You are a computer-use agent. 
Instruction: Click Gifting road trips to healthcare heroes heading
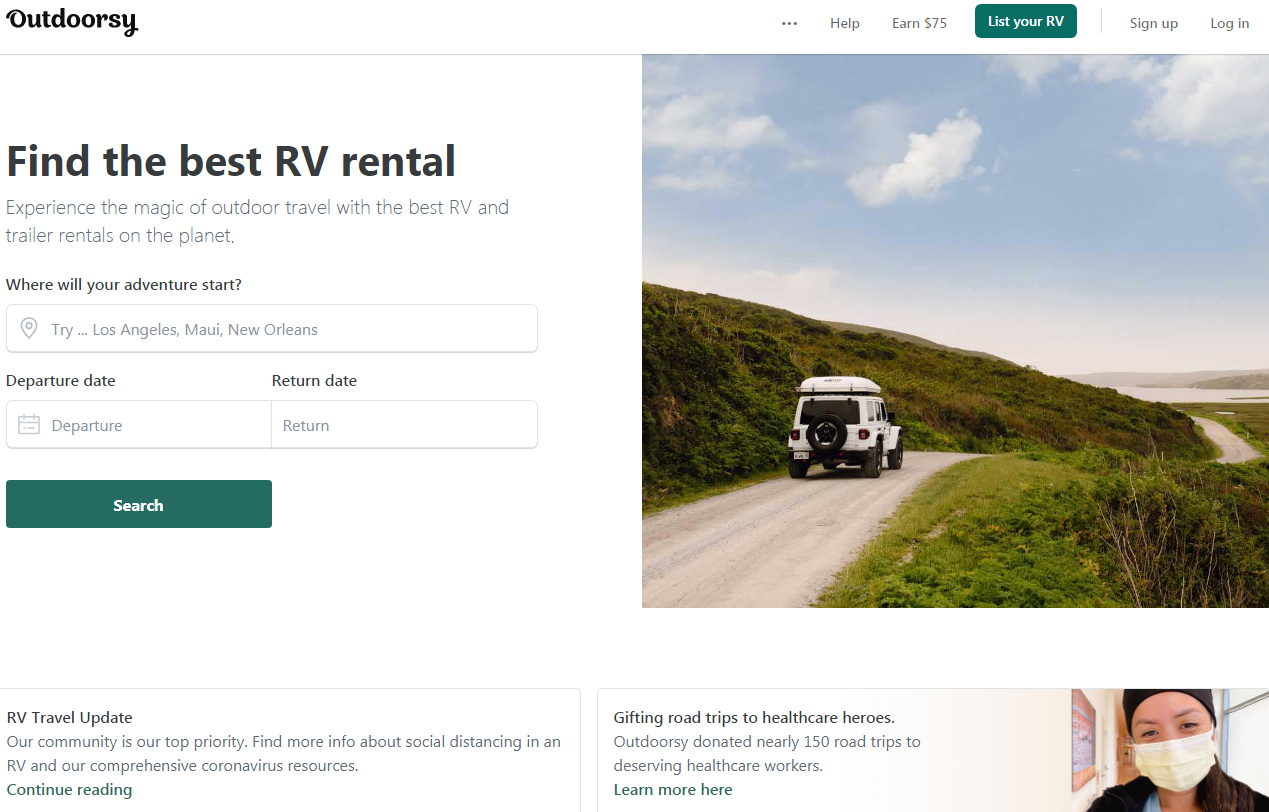(754, 717)
